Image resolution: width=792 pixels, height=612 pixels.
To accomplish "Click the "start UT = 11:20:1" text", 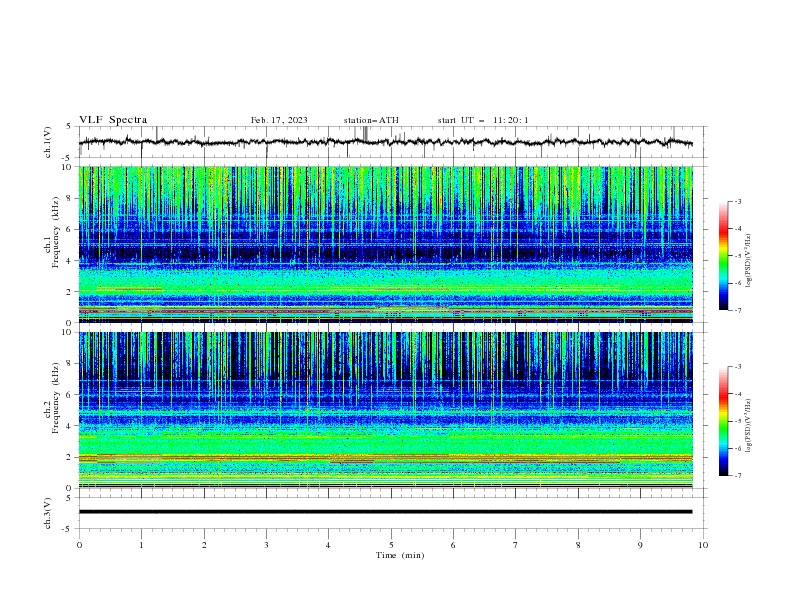I will [x=483, y=120].
